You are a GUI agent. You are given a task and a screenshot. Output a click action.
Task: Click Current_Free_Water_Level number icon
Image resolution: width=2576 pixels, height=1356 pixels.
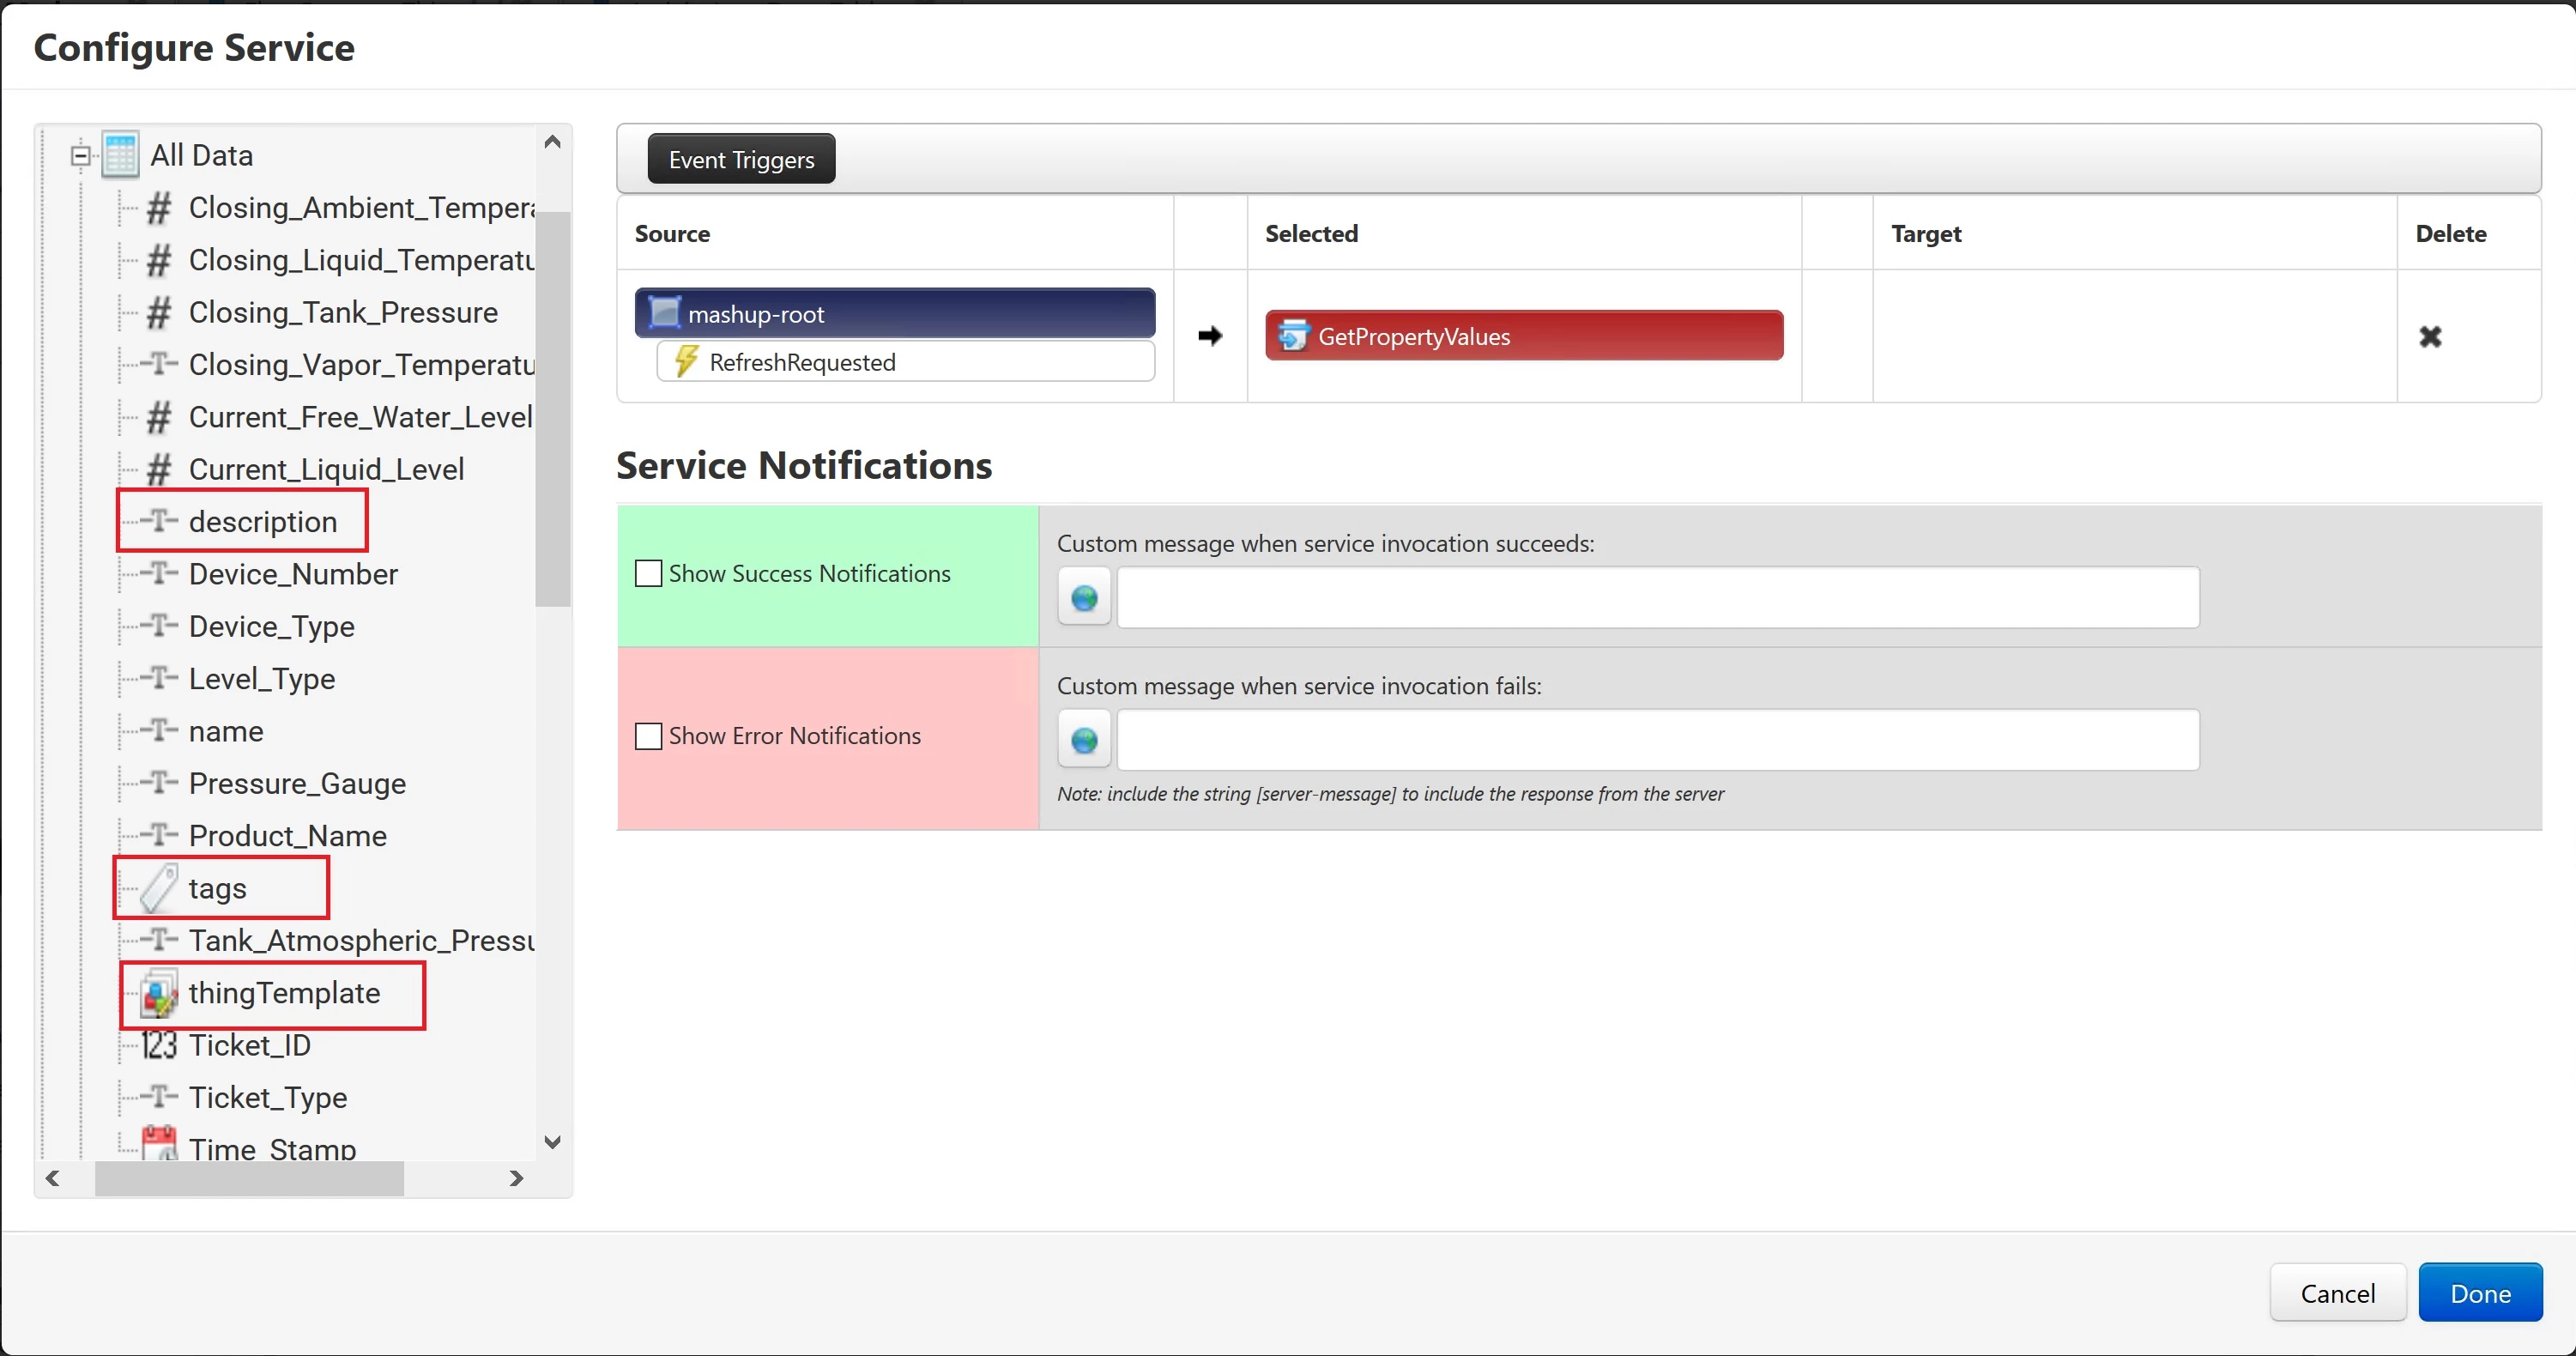(158, 417)
